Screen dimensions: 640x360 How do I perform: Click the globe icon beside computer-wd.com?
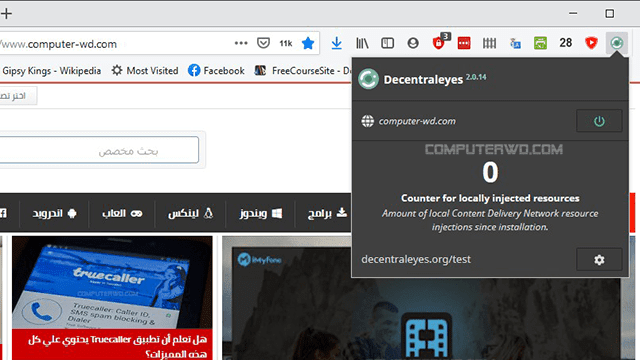pyautogui.click(x=367, y=121)
